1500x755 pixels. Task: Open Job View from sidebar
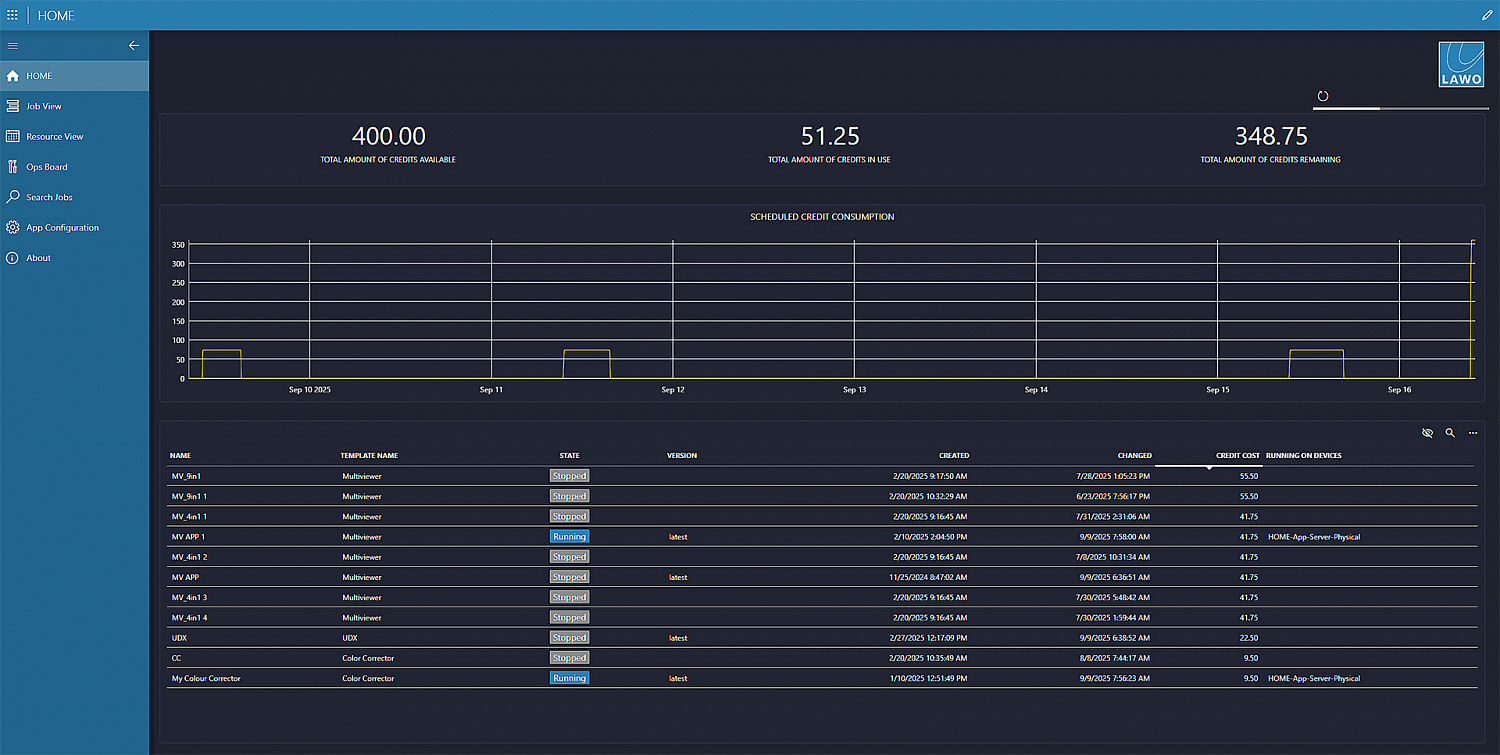tap(44, 106)
